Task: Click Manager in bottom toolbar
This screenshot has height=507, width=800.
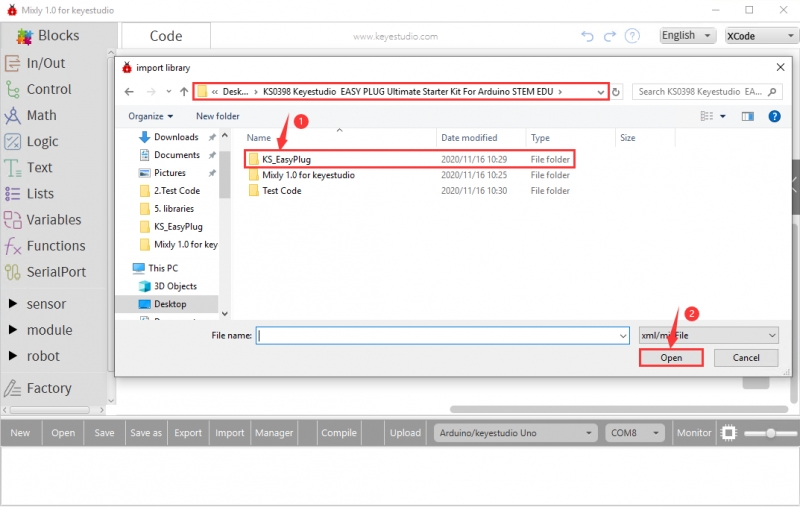Action: click(274, 433)
